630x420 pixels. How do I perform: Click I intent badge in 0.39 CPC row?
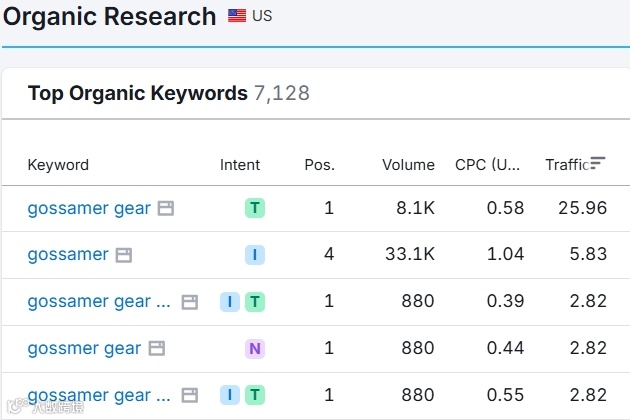pos(230,302)
